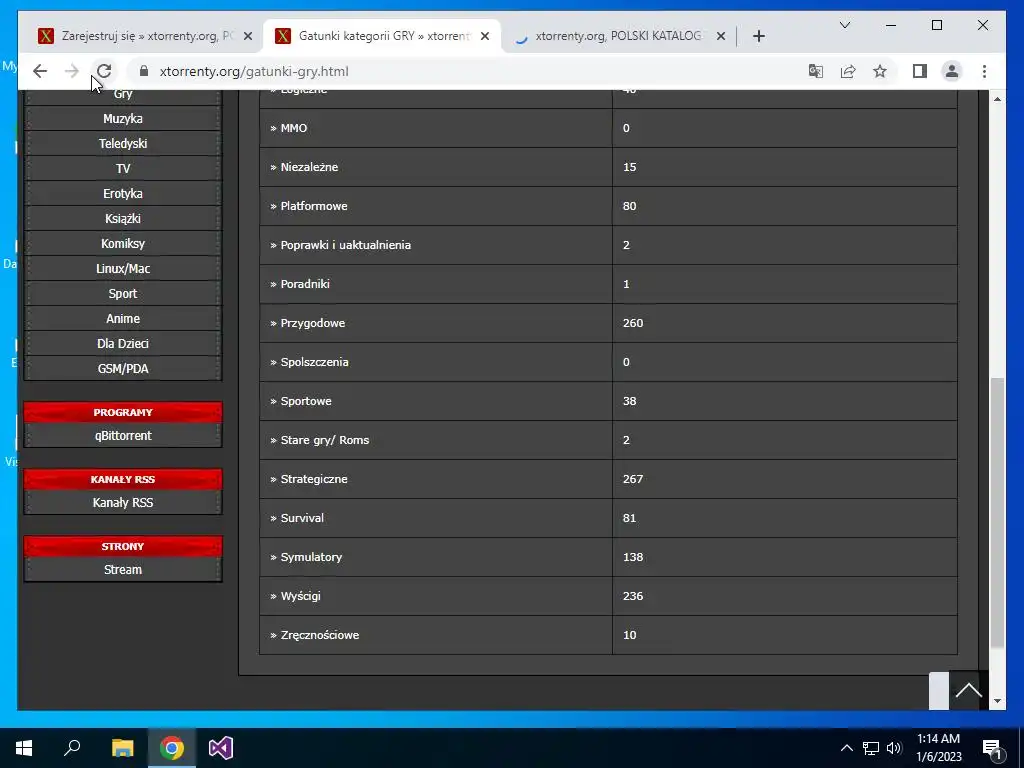Open the Komiksy category
Viewport: 1024px width, 768px height.
click(123, 243)
